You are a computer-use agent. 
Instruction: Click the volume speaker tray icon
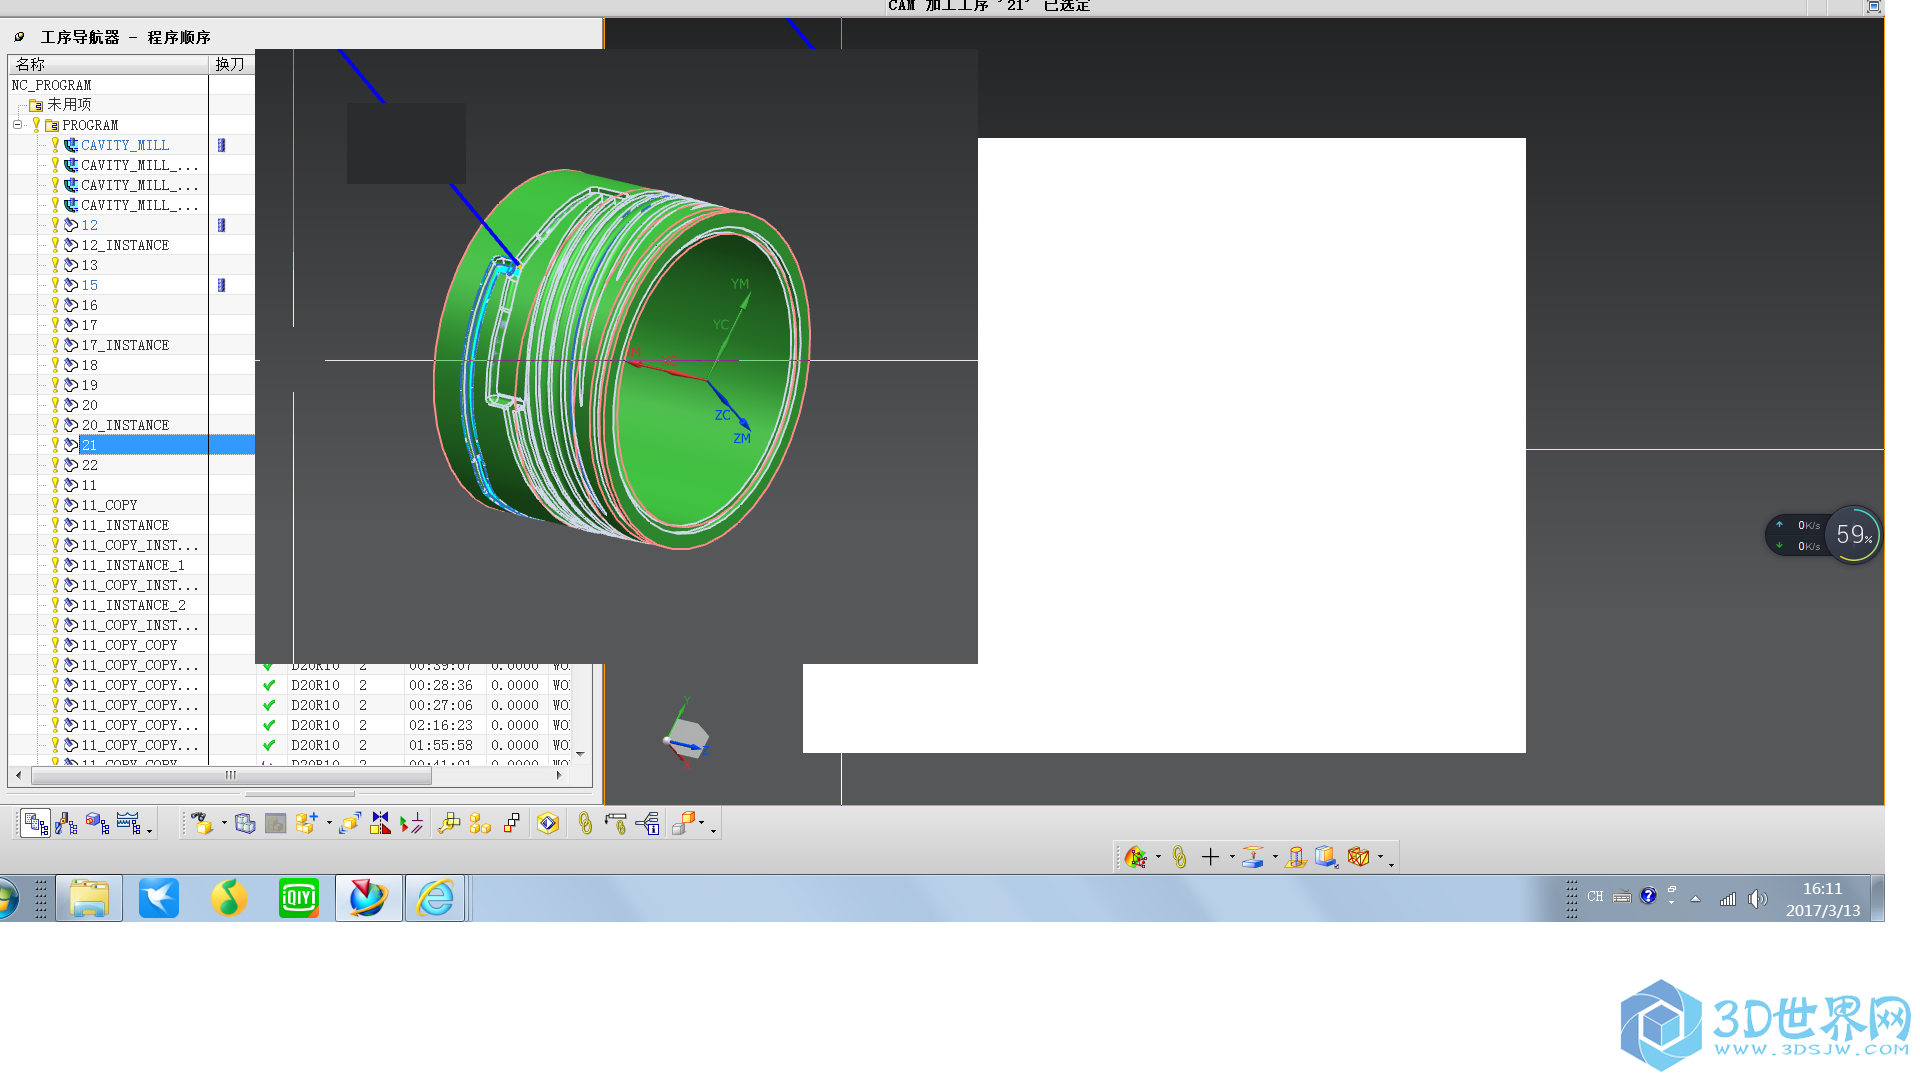pyautogui.click(x=1757, y=899)
